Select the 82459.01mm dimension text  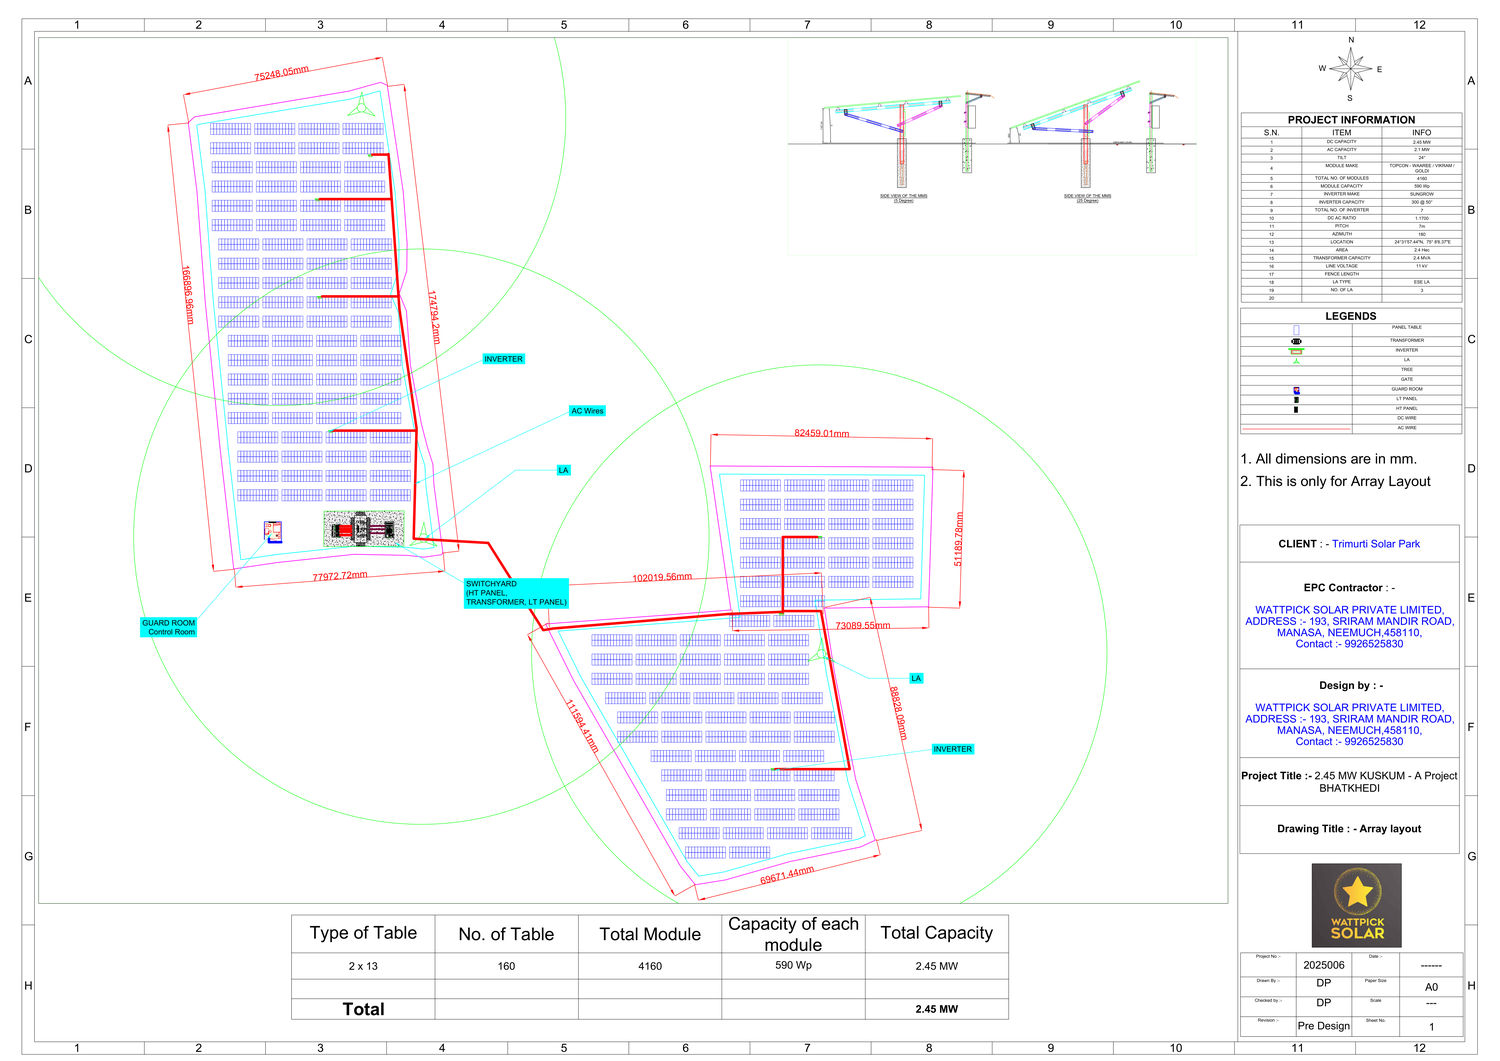[x=822, y=434]
